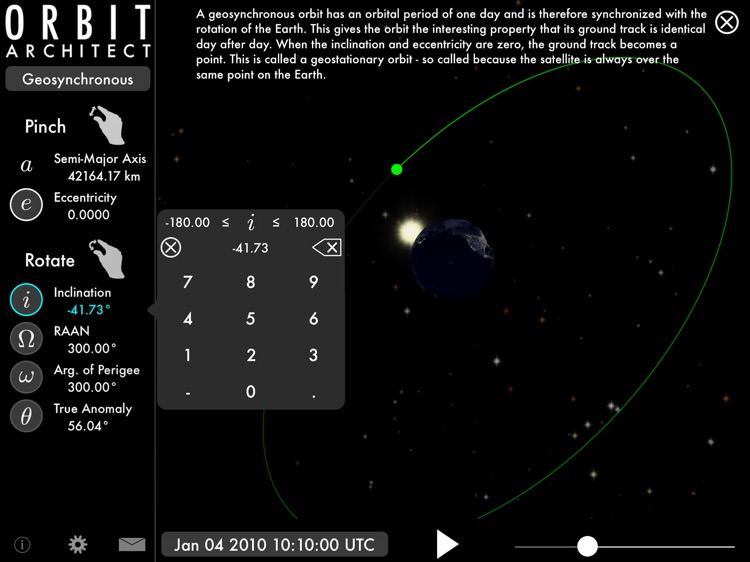Viewport: 750px width, 562px height.
Task: Tap keypad digit 3
Action: [x=313, y=355]
